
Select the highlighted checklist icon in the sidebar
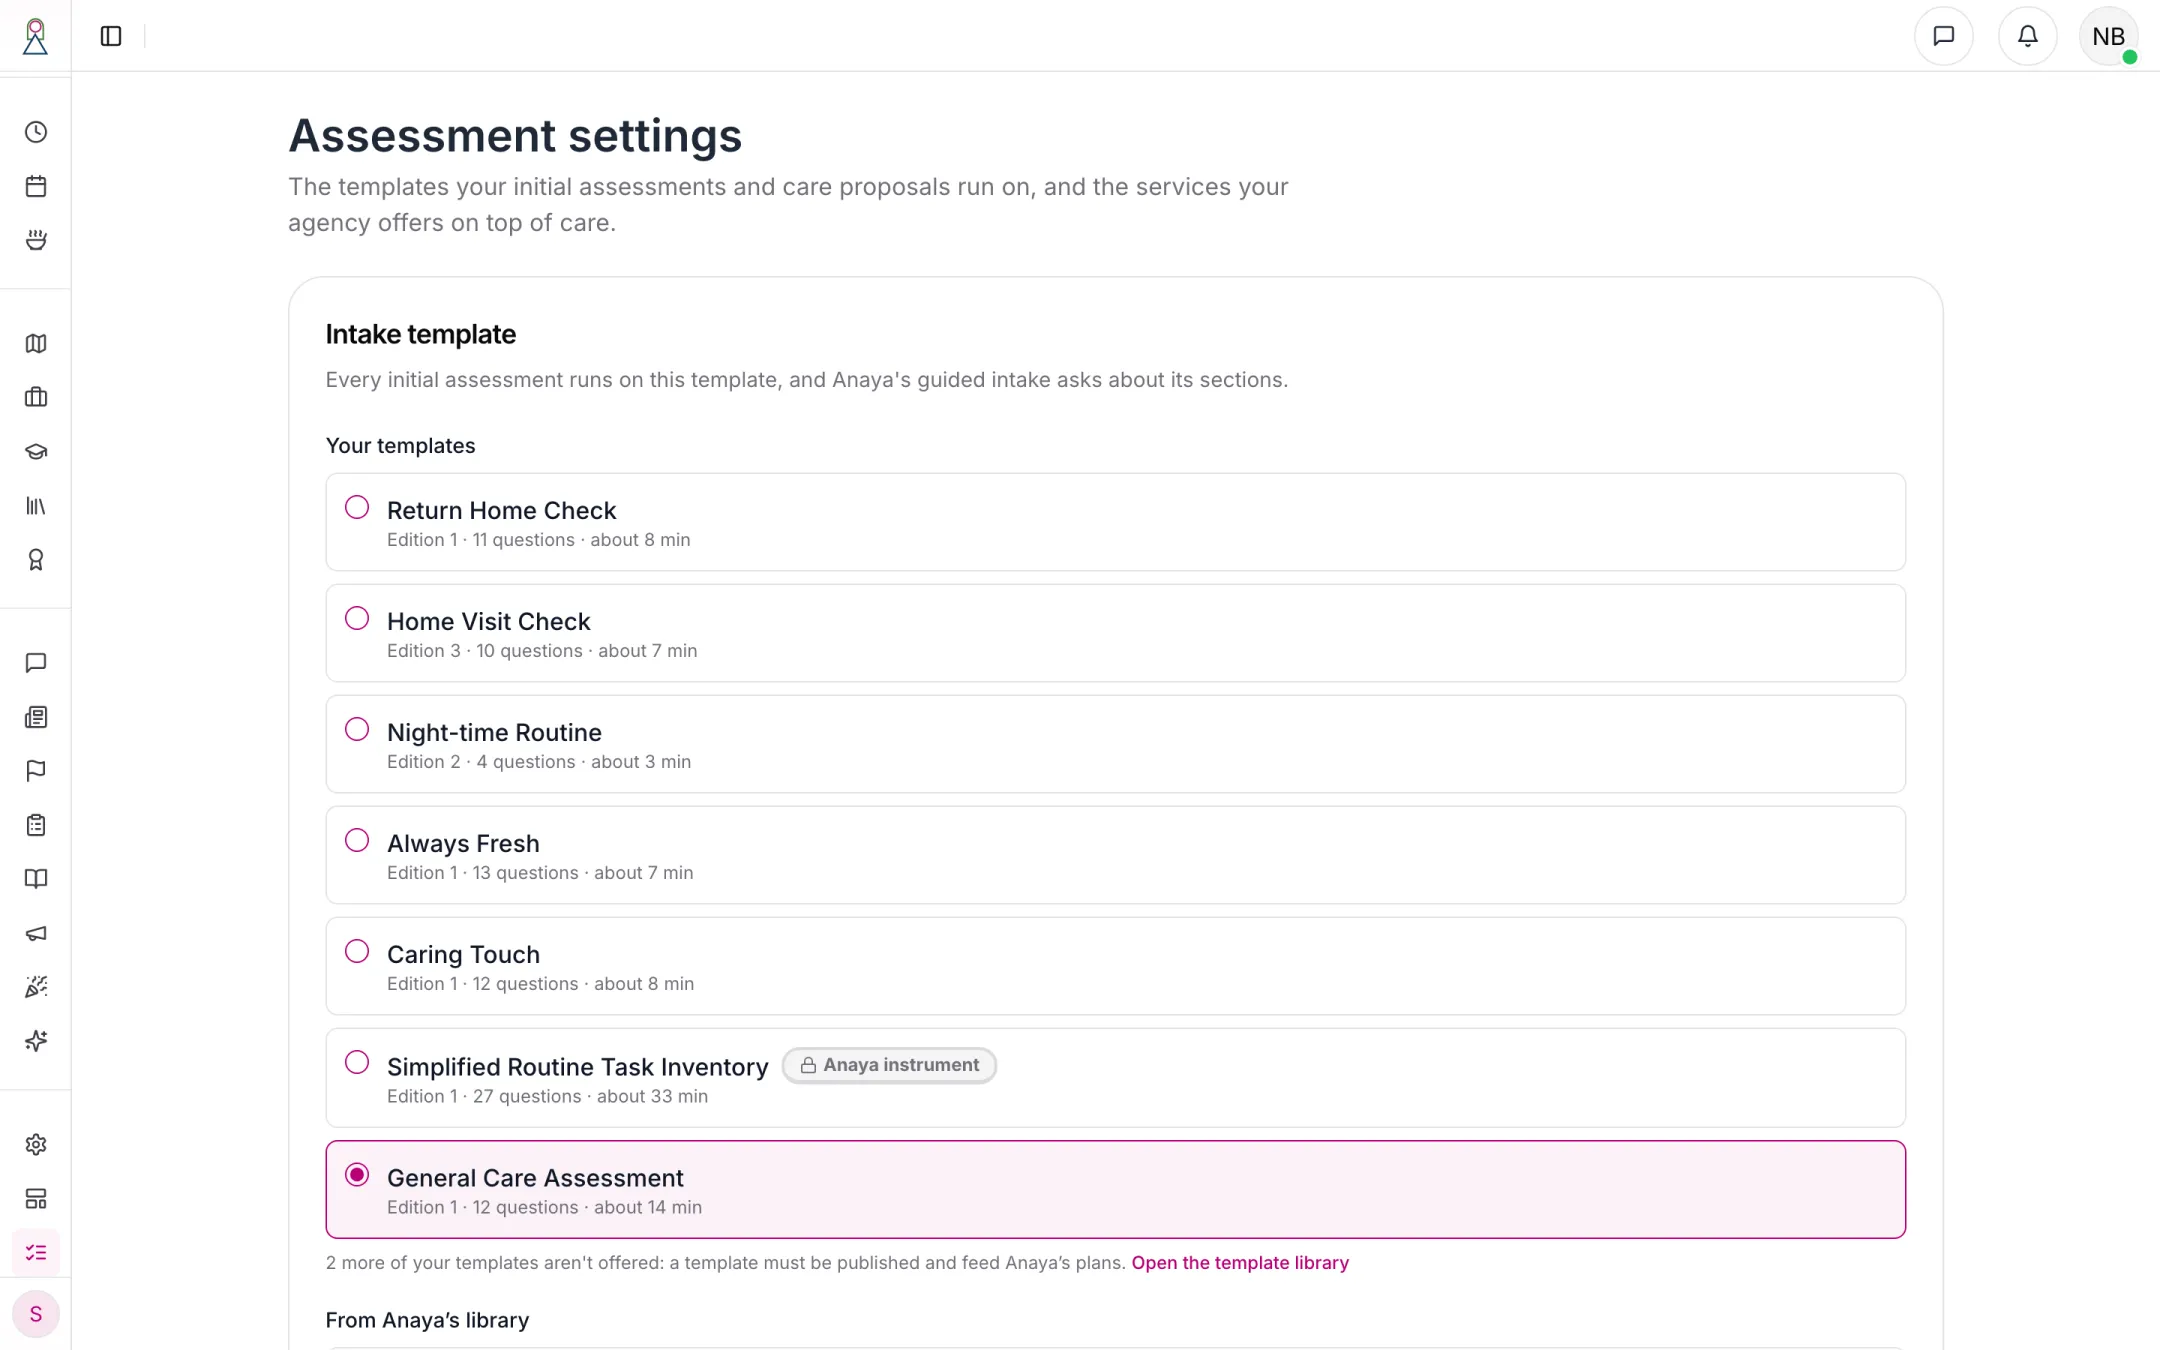point(36,1252)
